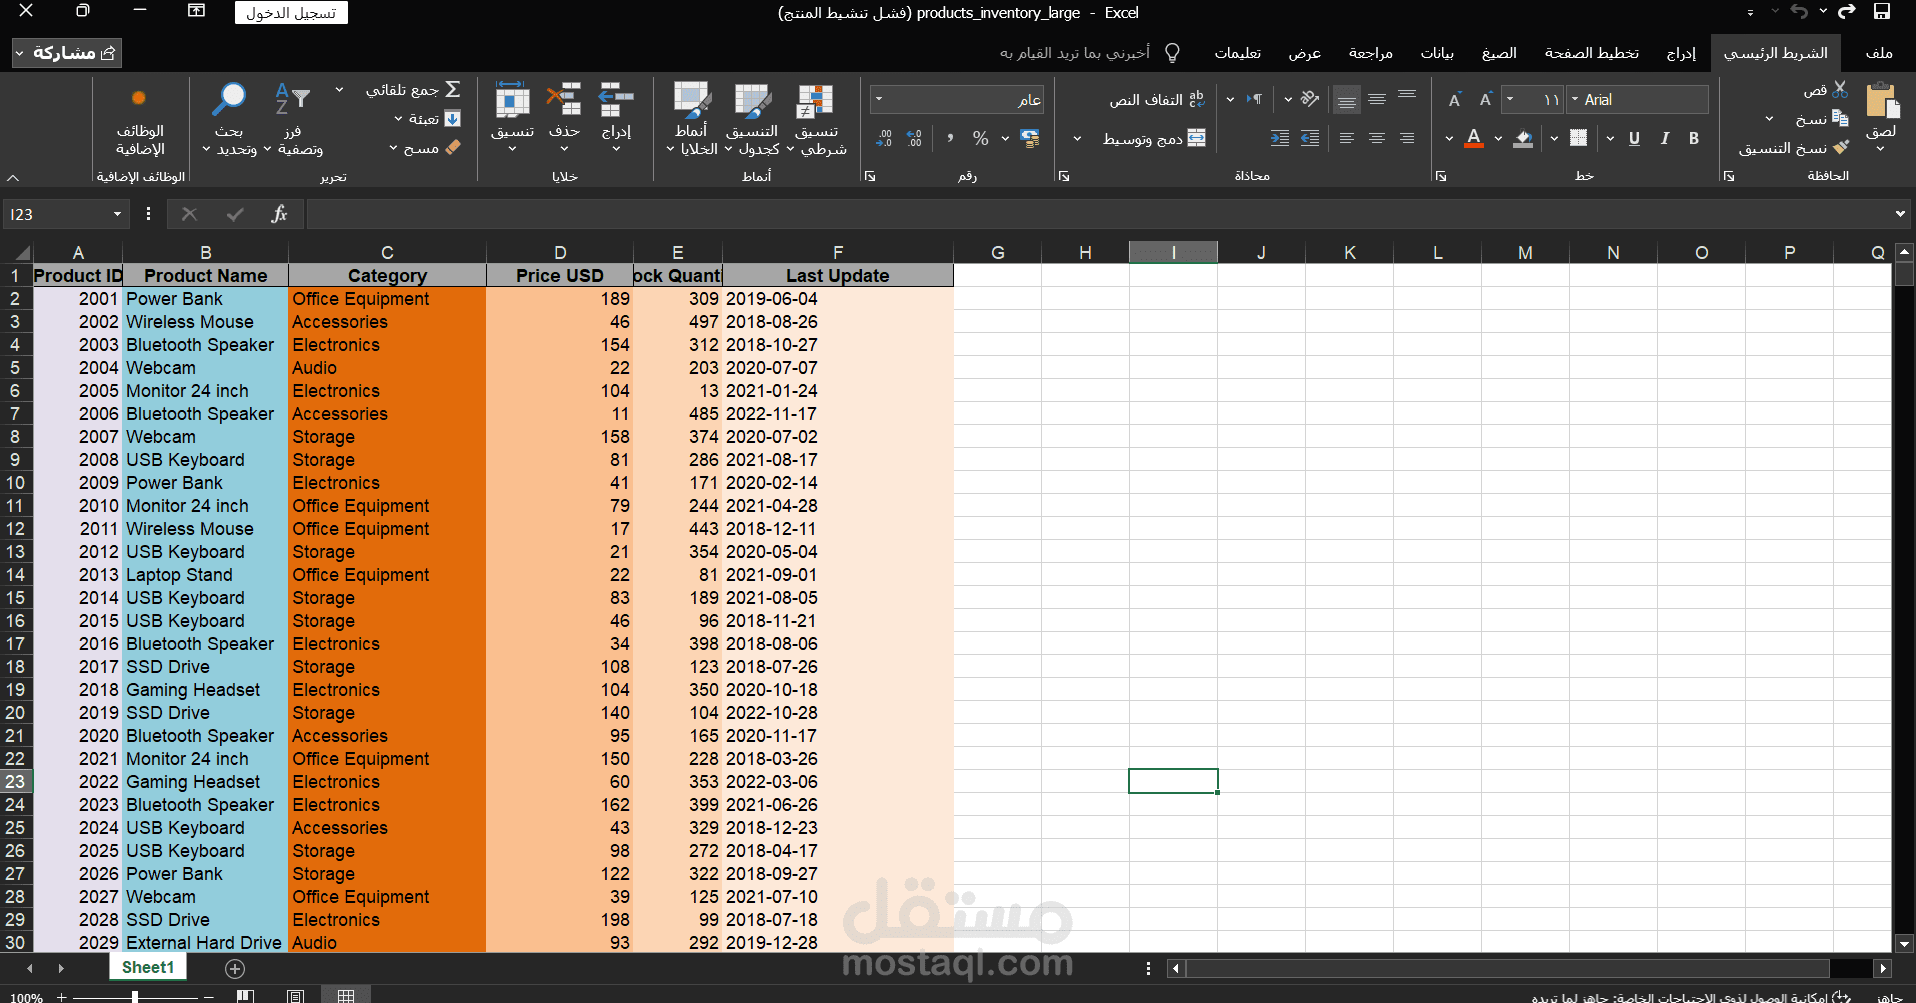
Task: Apply comma style number format
Action: pyautogui.click(x=950, y=138)
